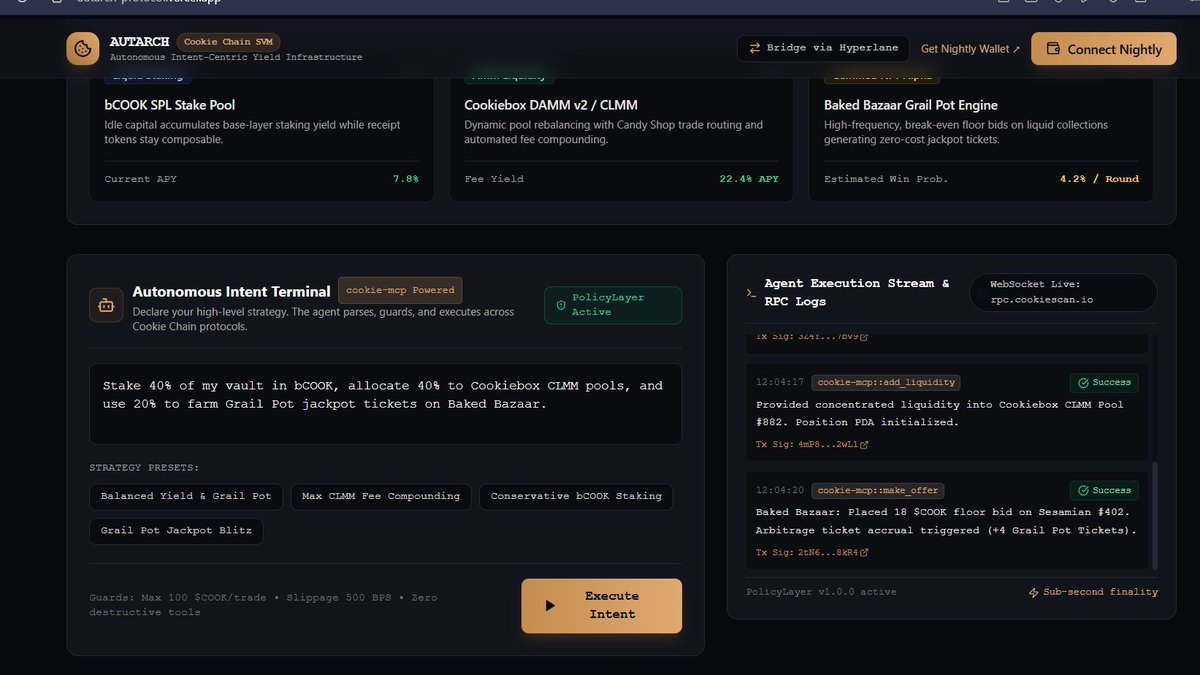Click the cookie-mcp::make_offer tag
1200x675 pixels.
click(878, 490)
